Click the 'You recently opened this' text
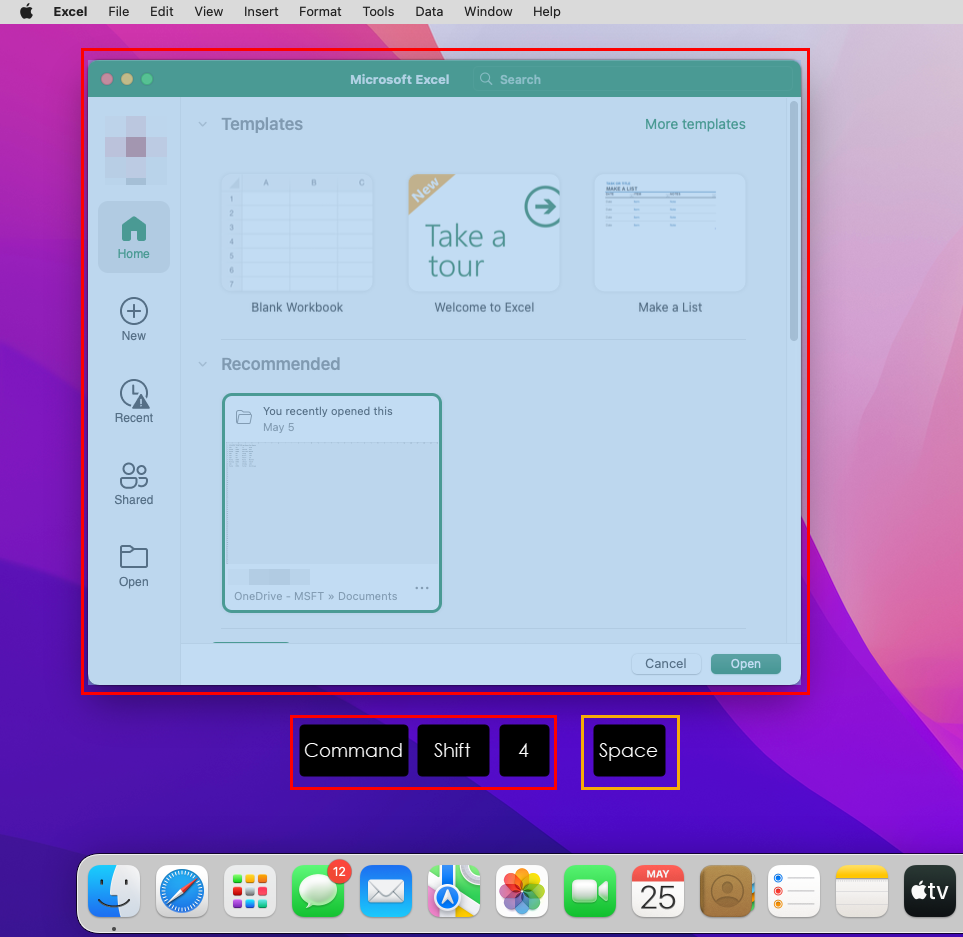This screenshot has height=937, width=963. (x=328, y=411)
